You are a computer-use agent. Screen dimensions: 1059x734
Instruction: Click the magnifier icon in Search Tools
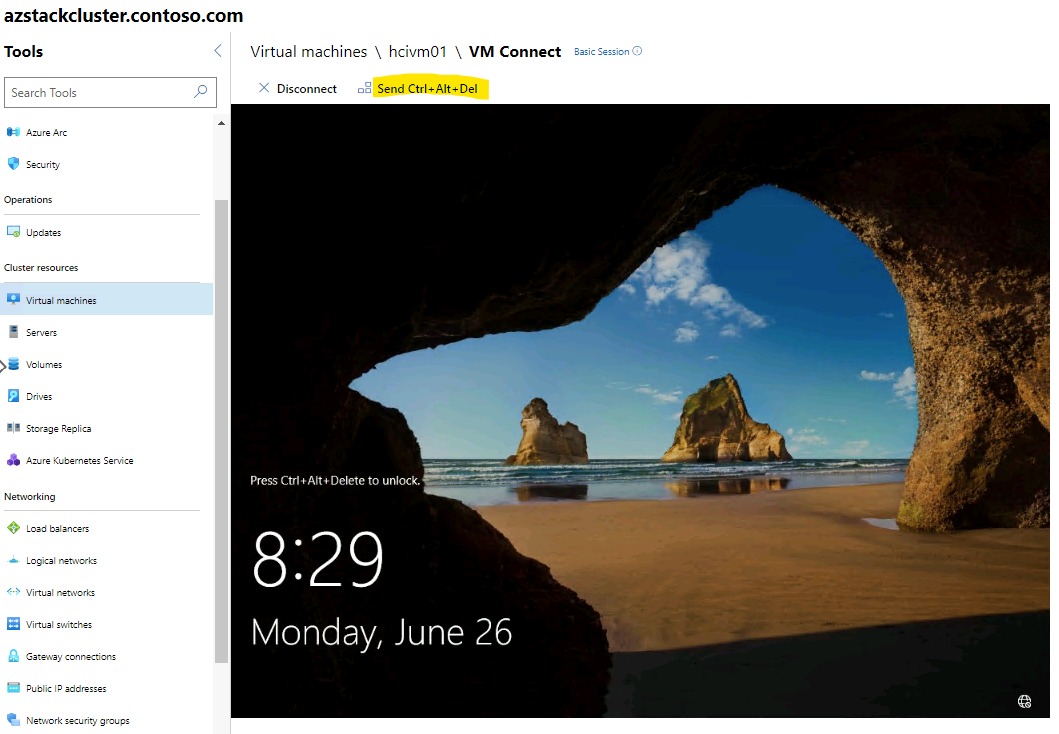(x=201, y=92)
